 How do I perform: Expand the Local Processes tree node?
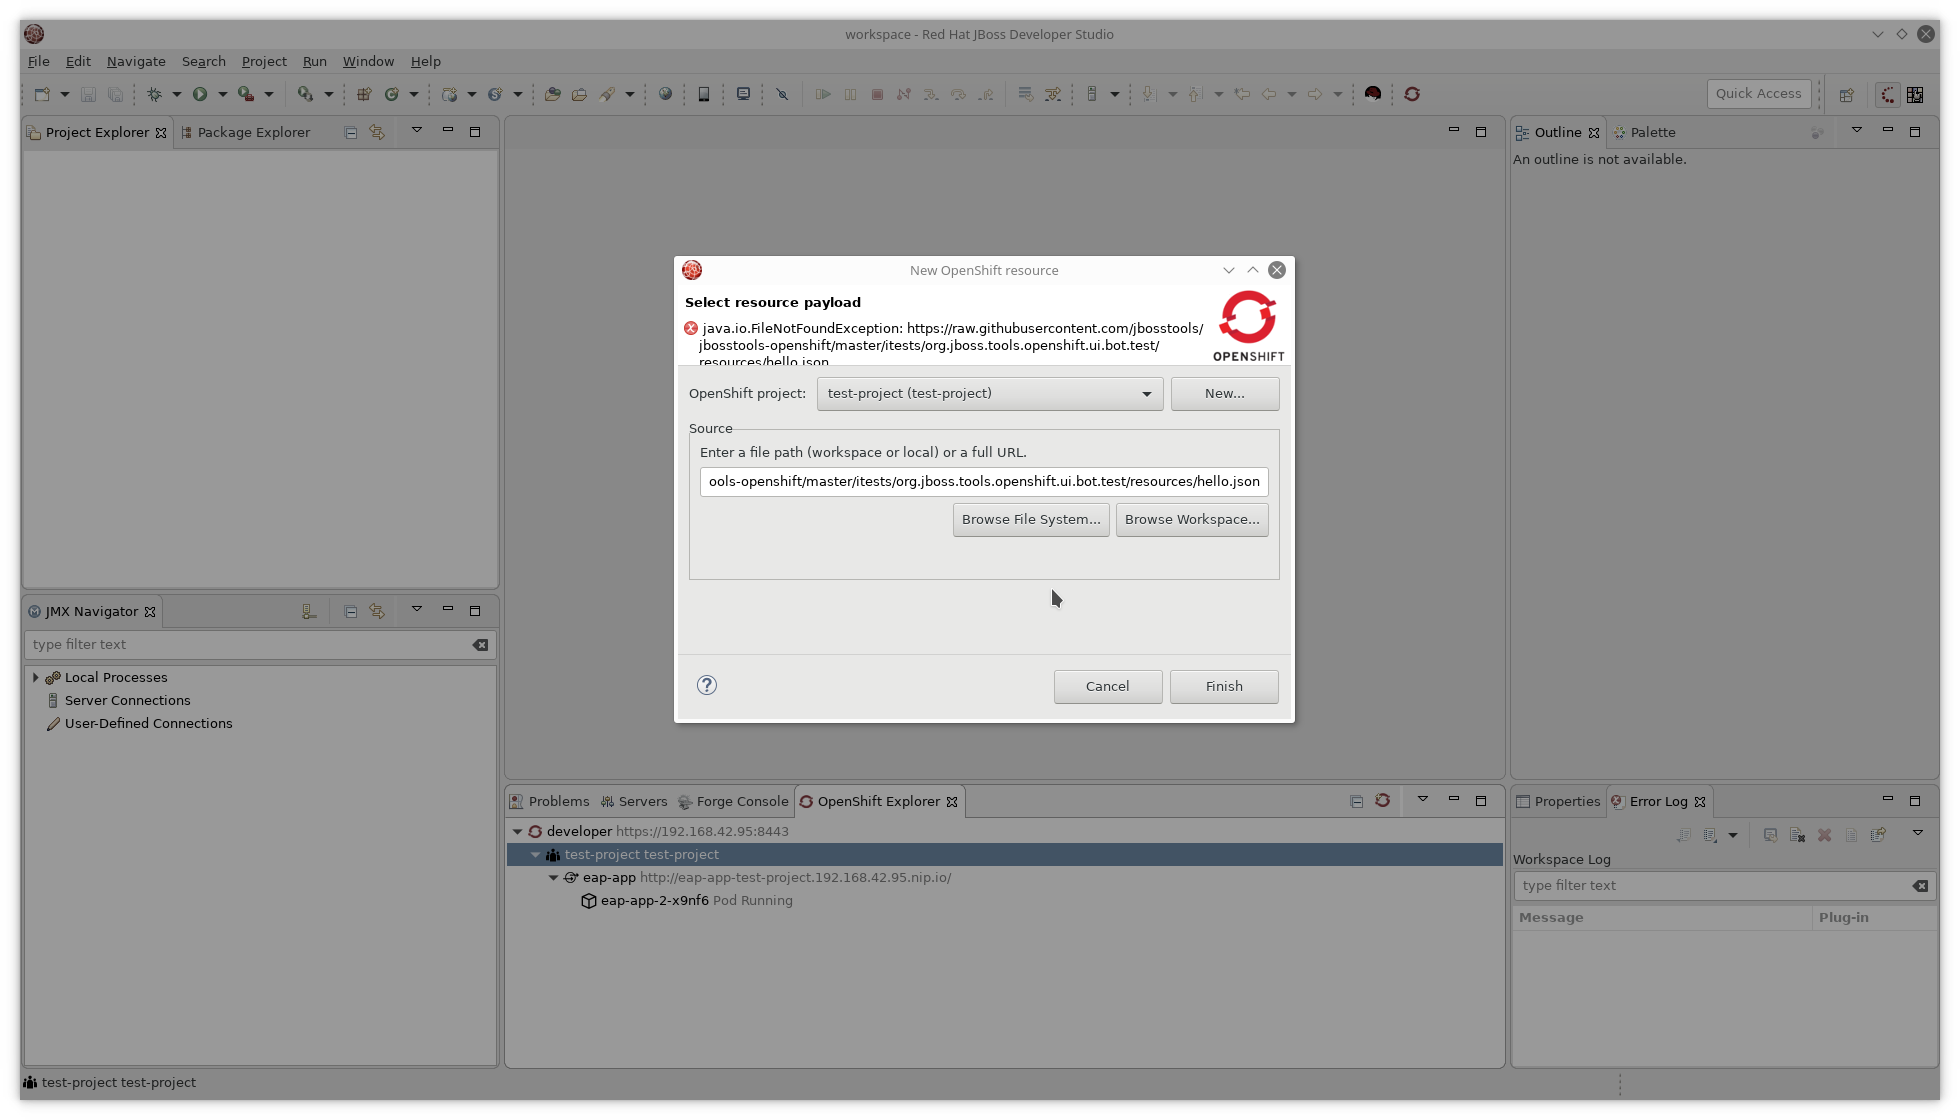(36, 678)
